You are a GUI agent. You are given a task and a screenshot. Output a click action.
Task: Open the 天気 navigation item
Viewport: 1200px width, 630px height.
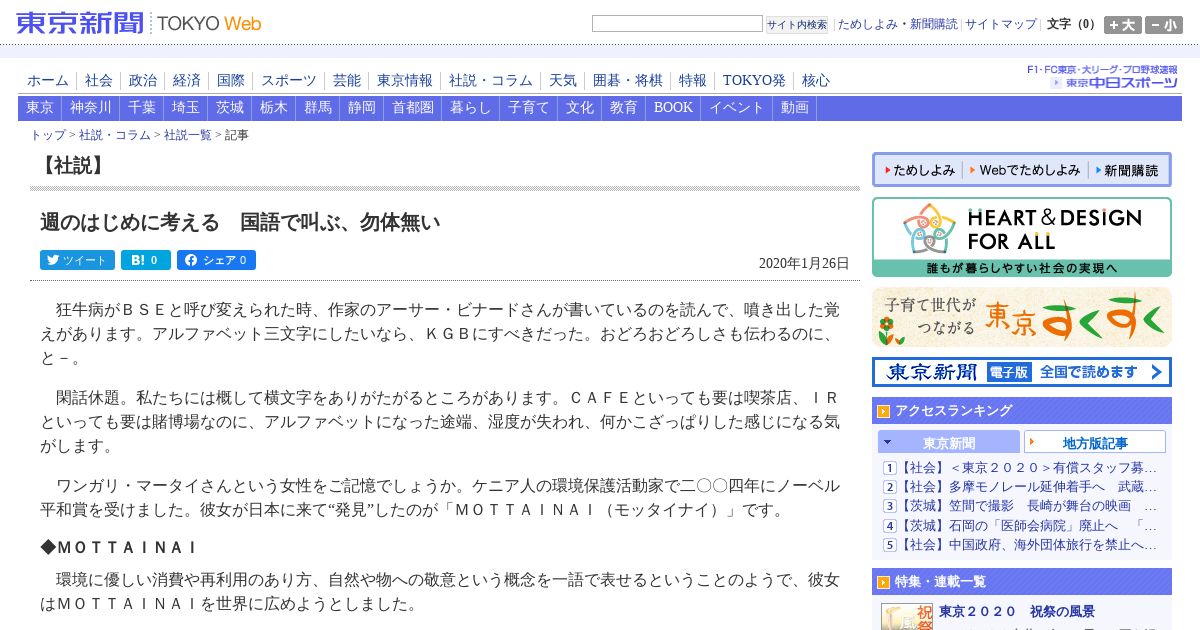563,81
